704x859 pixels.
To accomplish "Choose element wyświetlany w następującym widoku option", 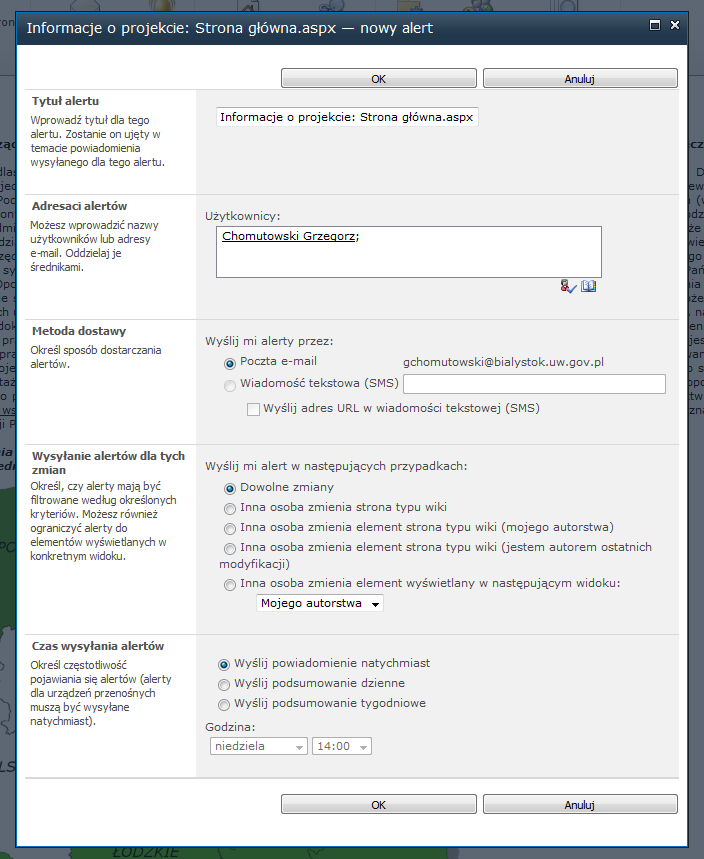I will pyautogui.click(x=230, y=585).
